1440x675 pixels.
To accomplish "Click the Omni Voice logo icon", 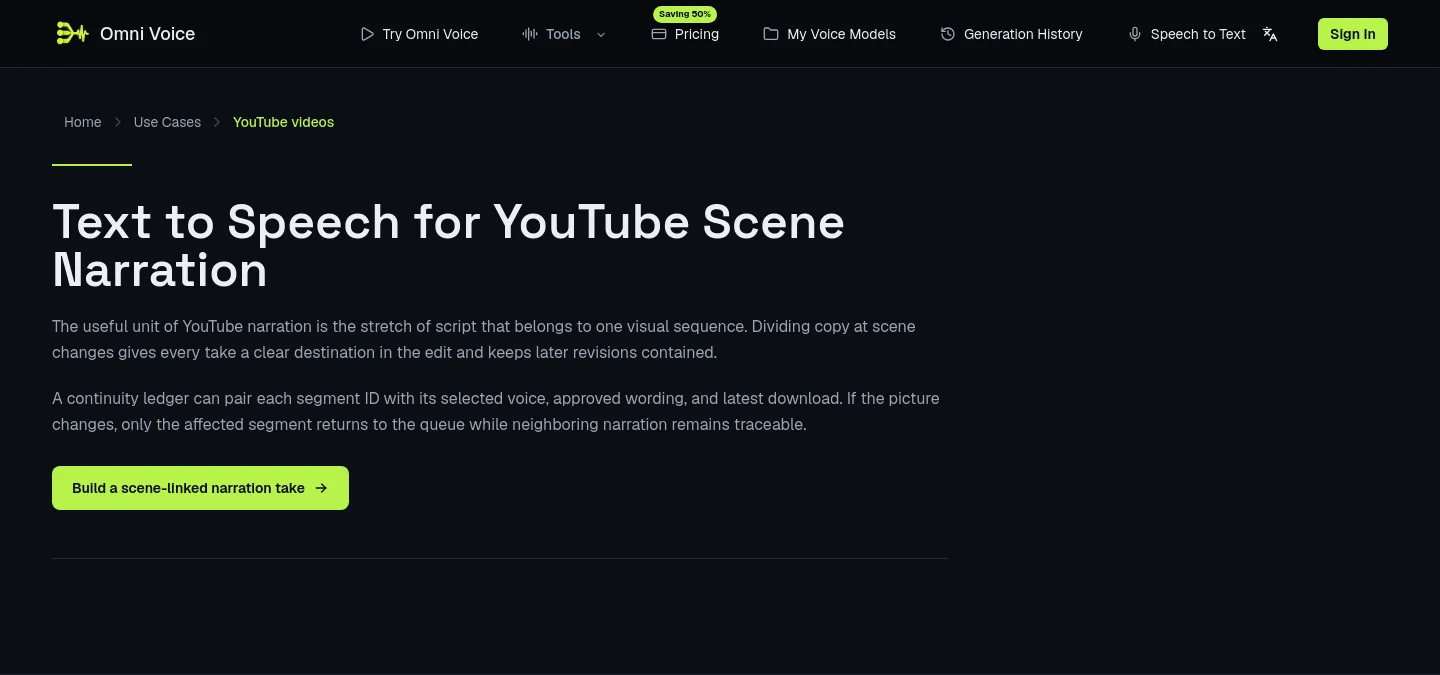I will (72, 34).
